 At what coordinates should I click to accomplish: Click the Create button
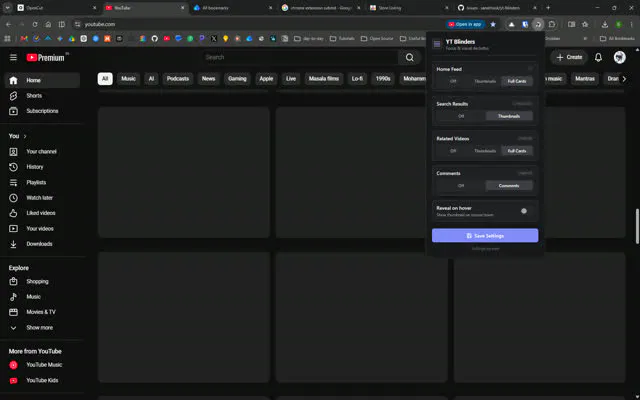[569, 58]
